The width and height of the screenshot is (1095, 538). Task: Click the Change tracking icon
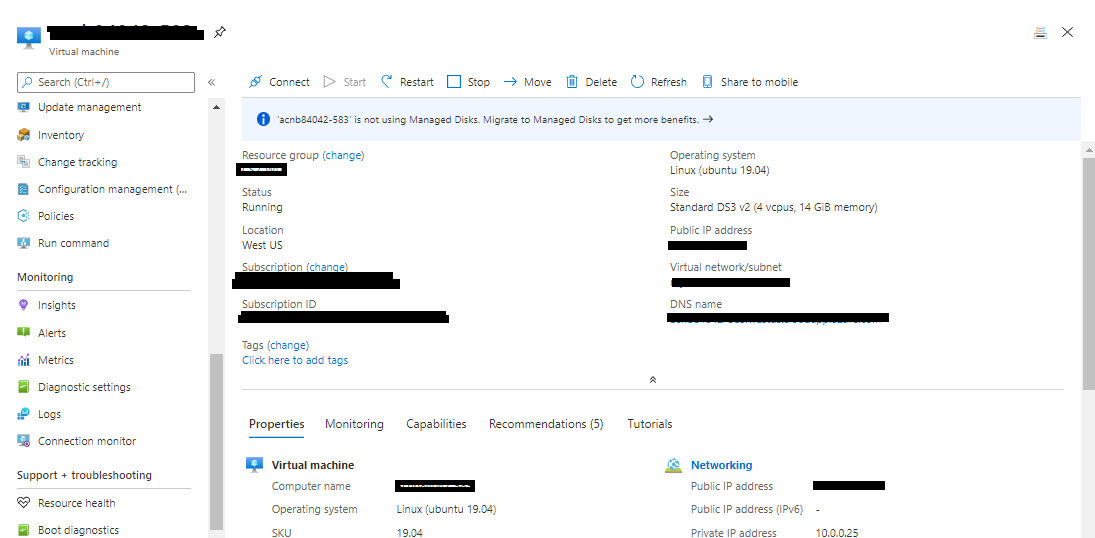pos(24,162)
